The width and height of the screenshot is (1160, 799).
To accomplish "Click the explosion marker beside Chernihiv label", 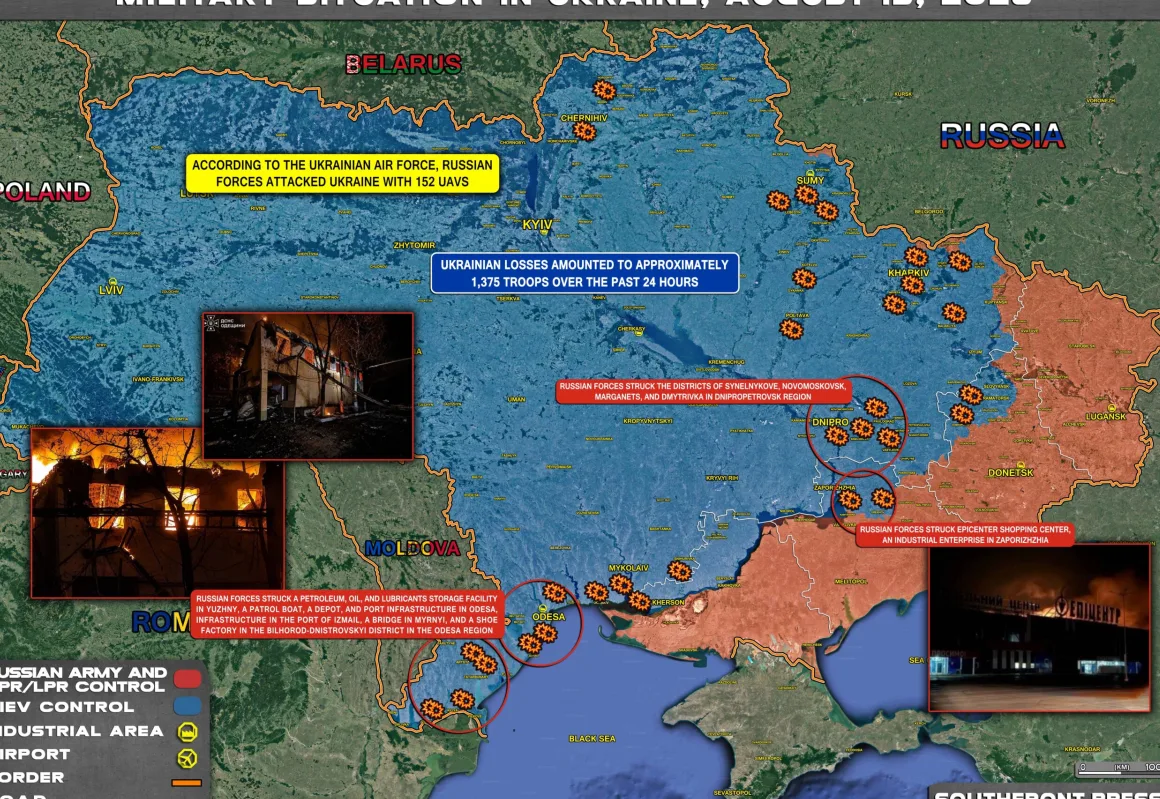I will [x=584, y=131].
